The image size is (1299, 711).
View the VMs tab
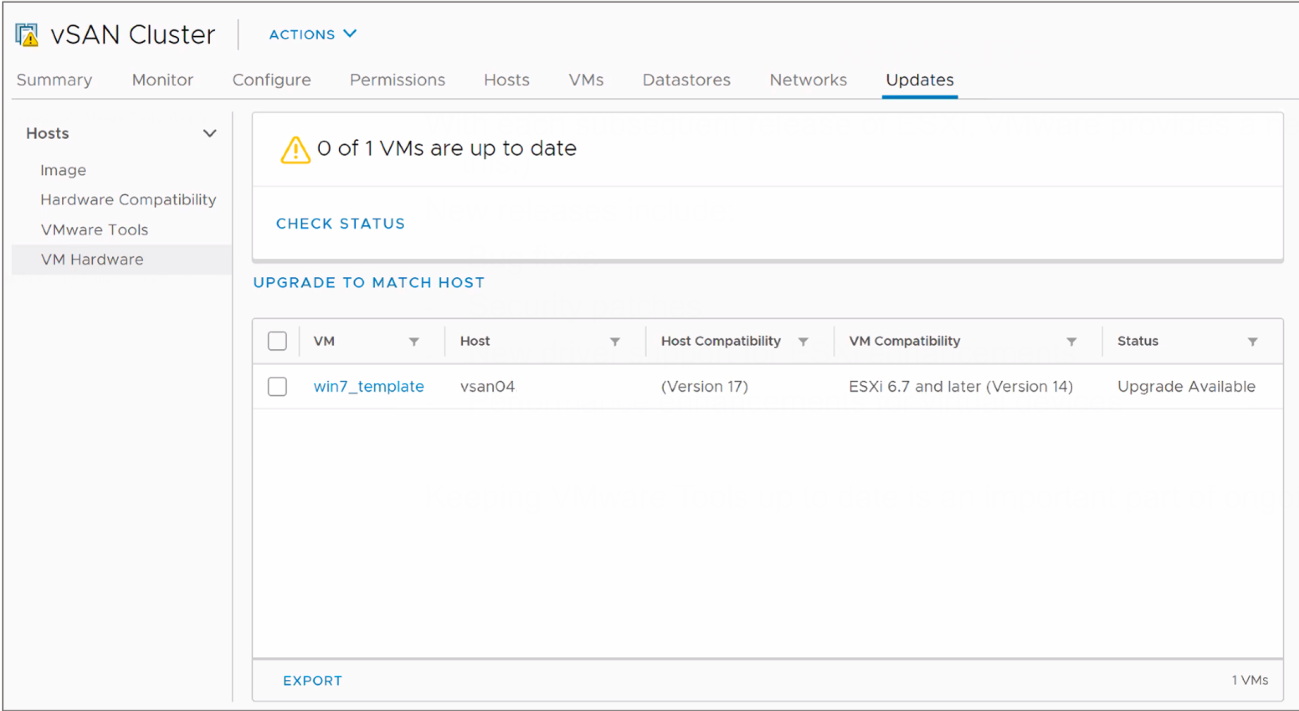tap(586, 80)
